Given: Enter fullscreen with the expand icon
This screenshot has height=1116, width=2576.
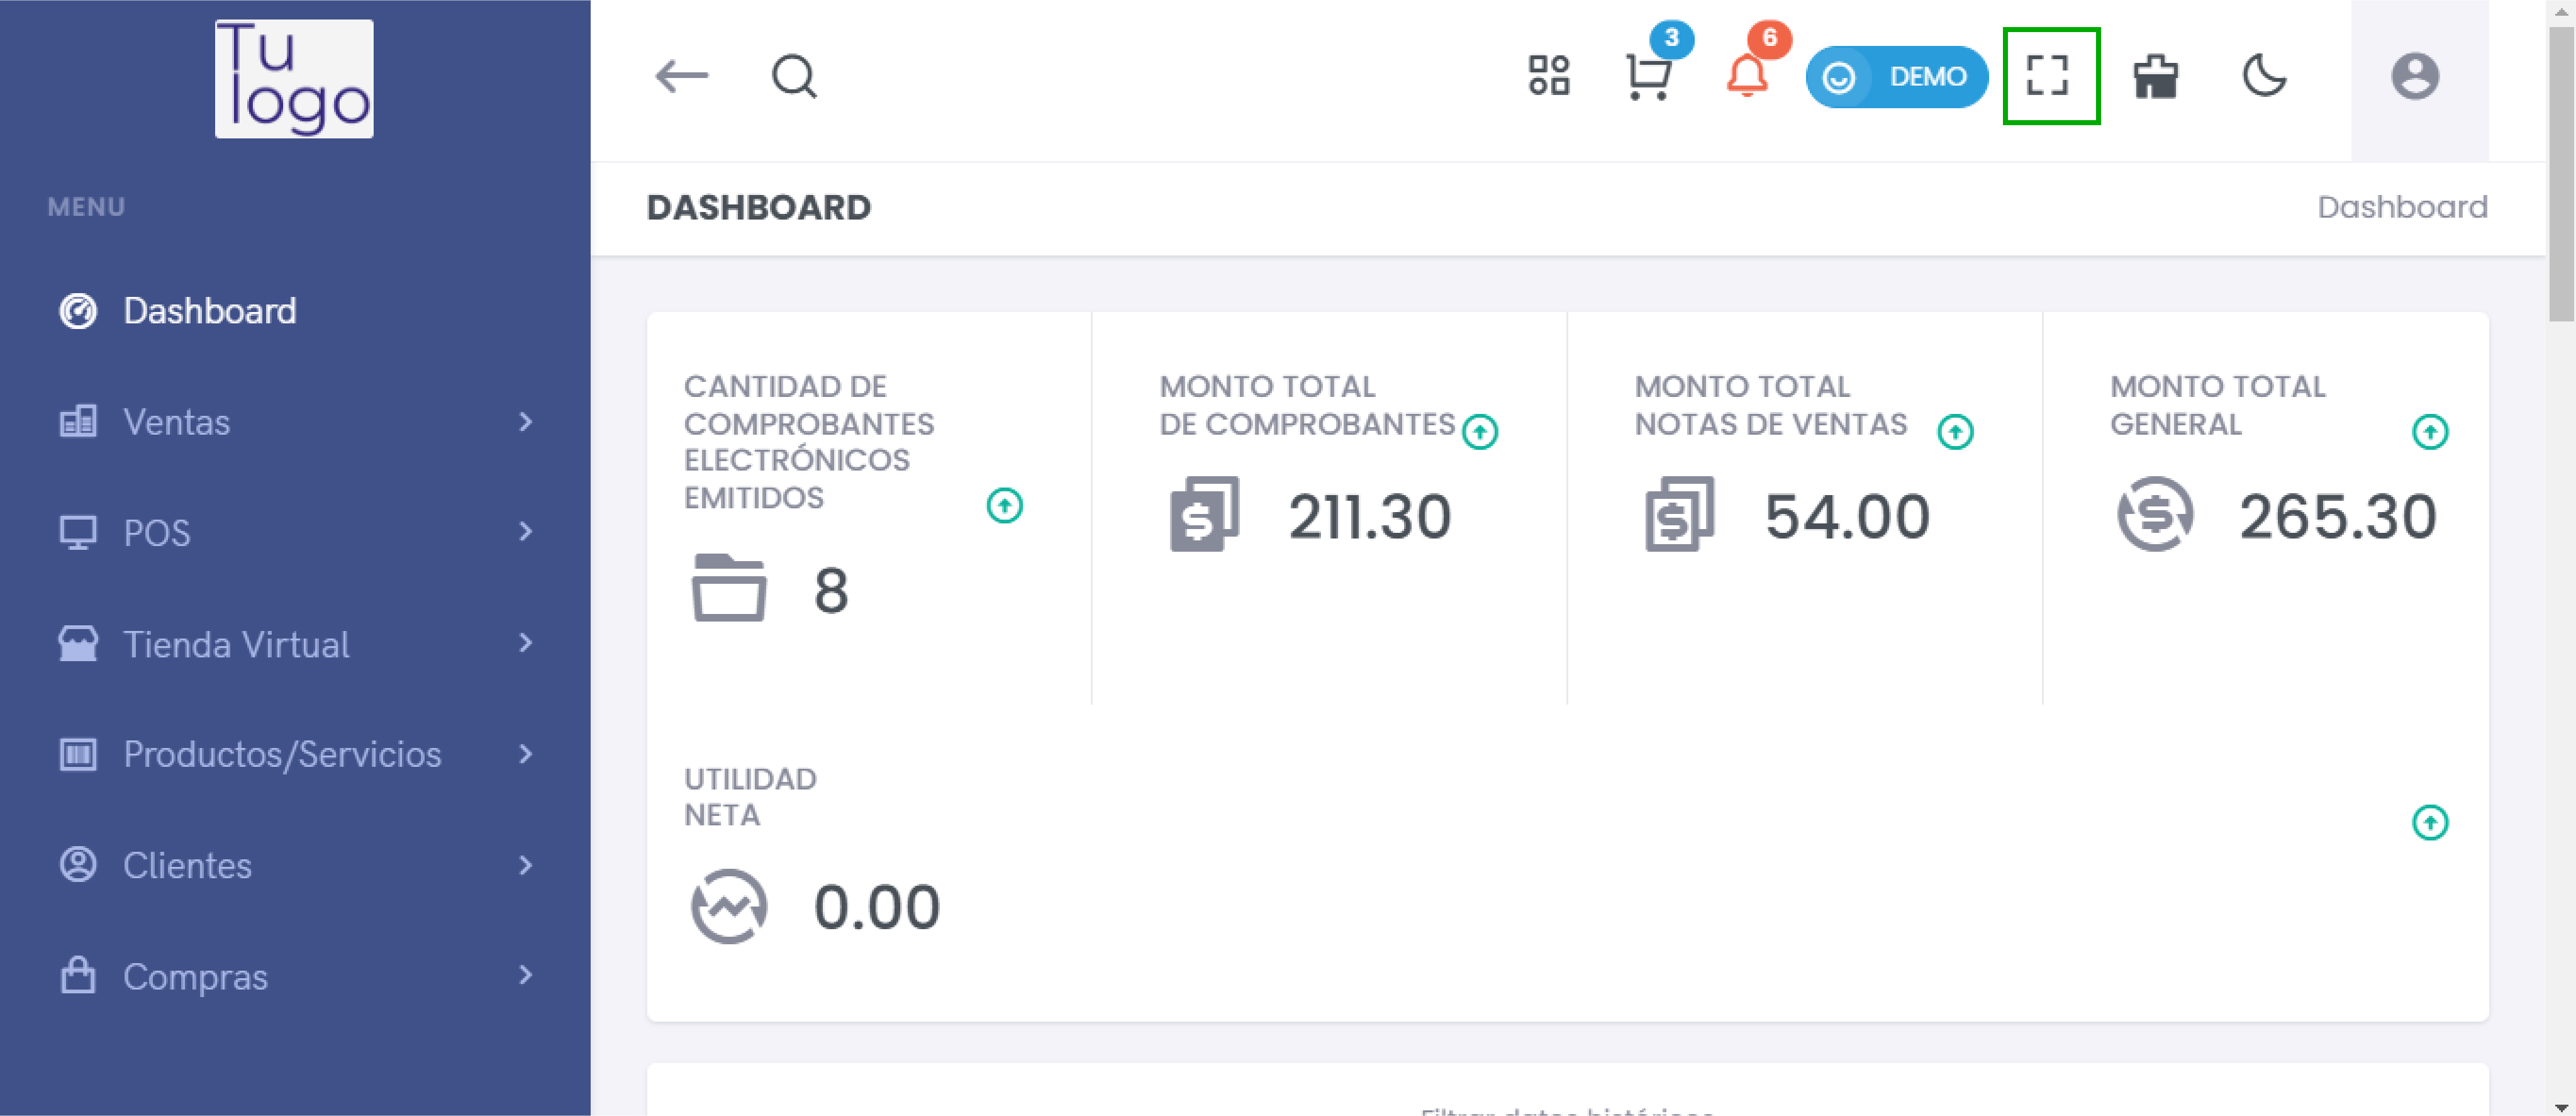Looking at the screenshot, I should tap(2049, 76).
